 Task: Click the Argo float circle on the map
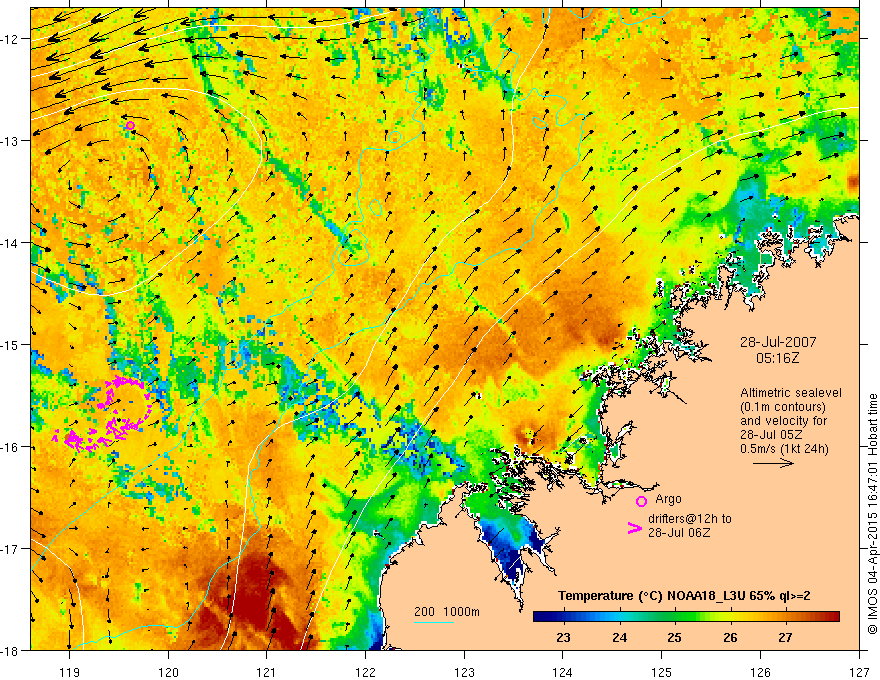pyautogui.click(x=130, y=125)
